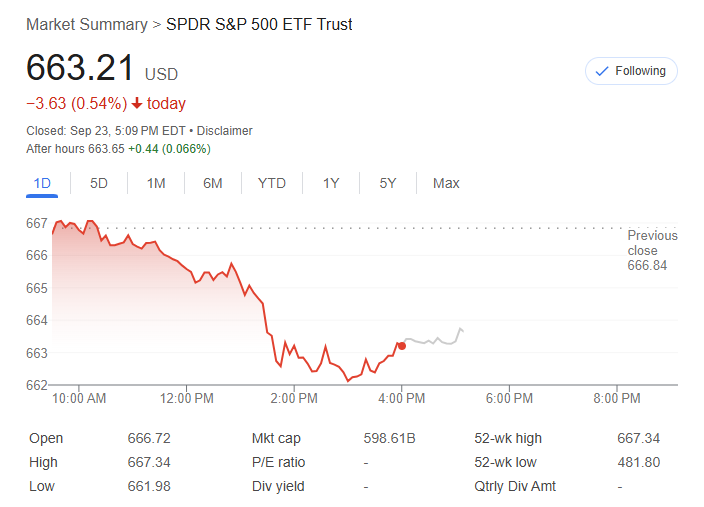Click the Mkt cap value 598.61B

(x=389, y=438)
